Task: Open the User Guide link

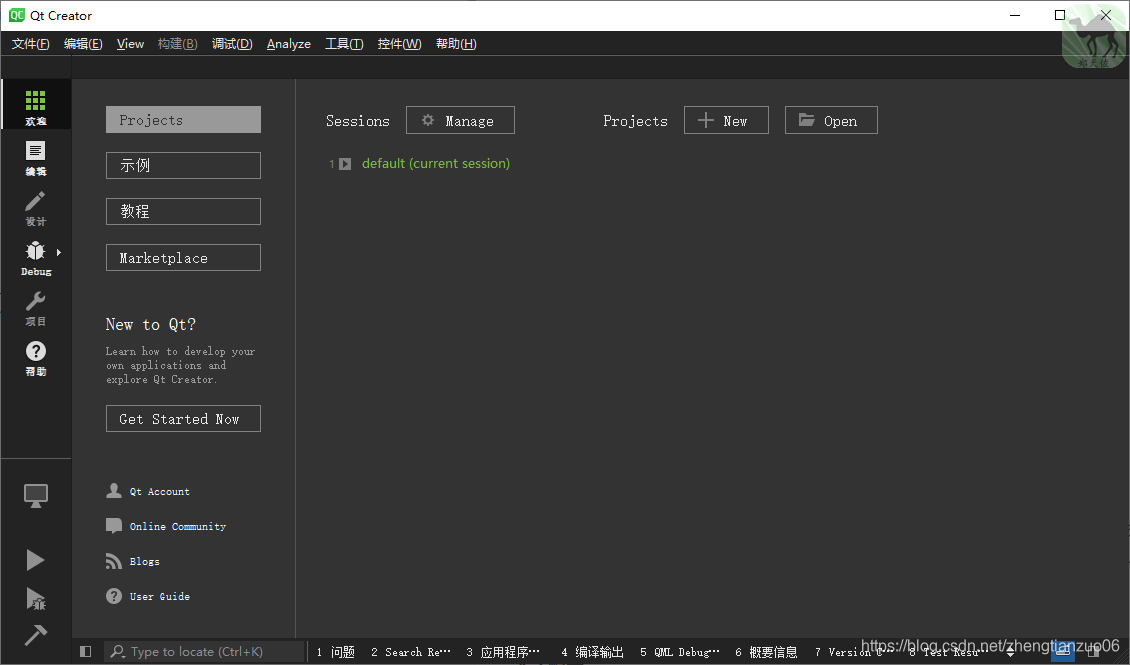Action: click(148, 596)
